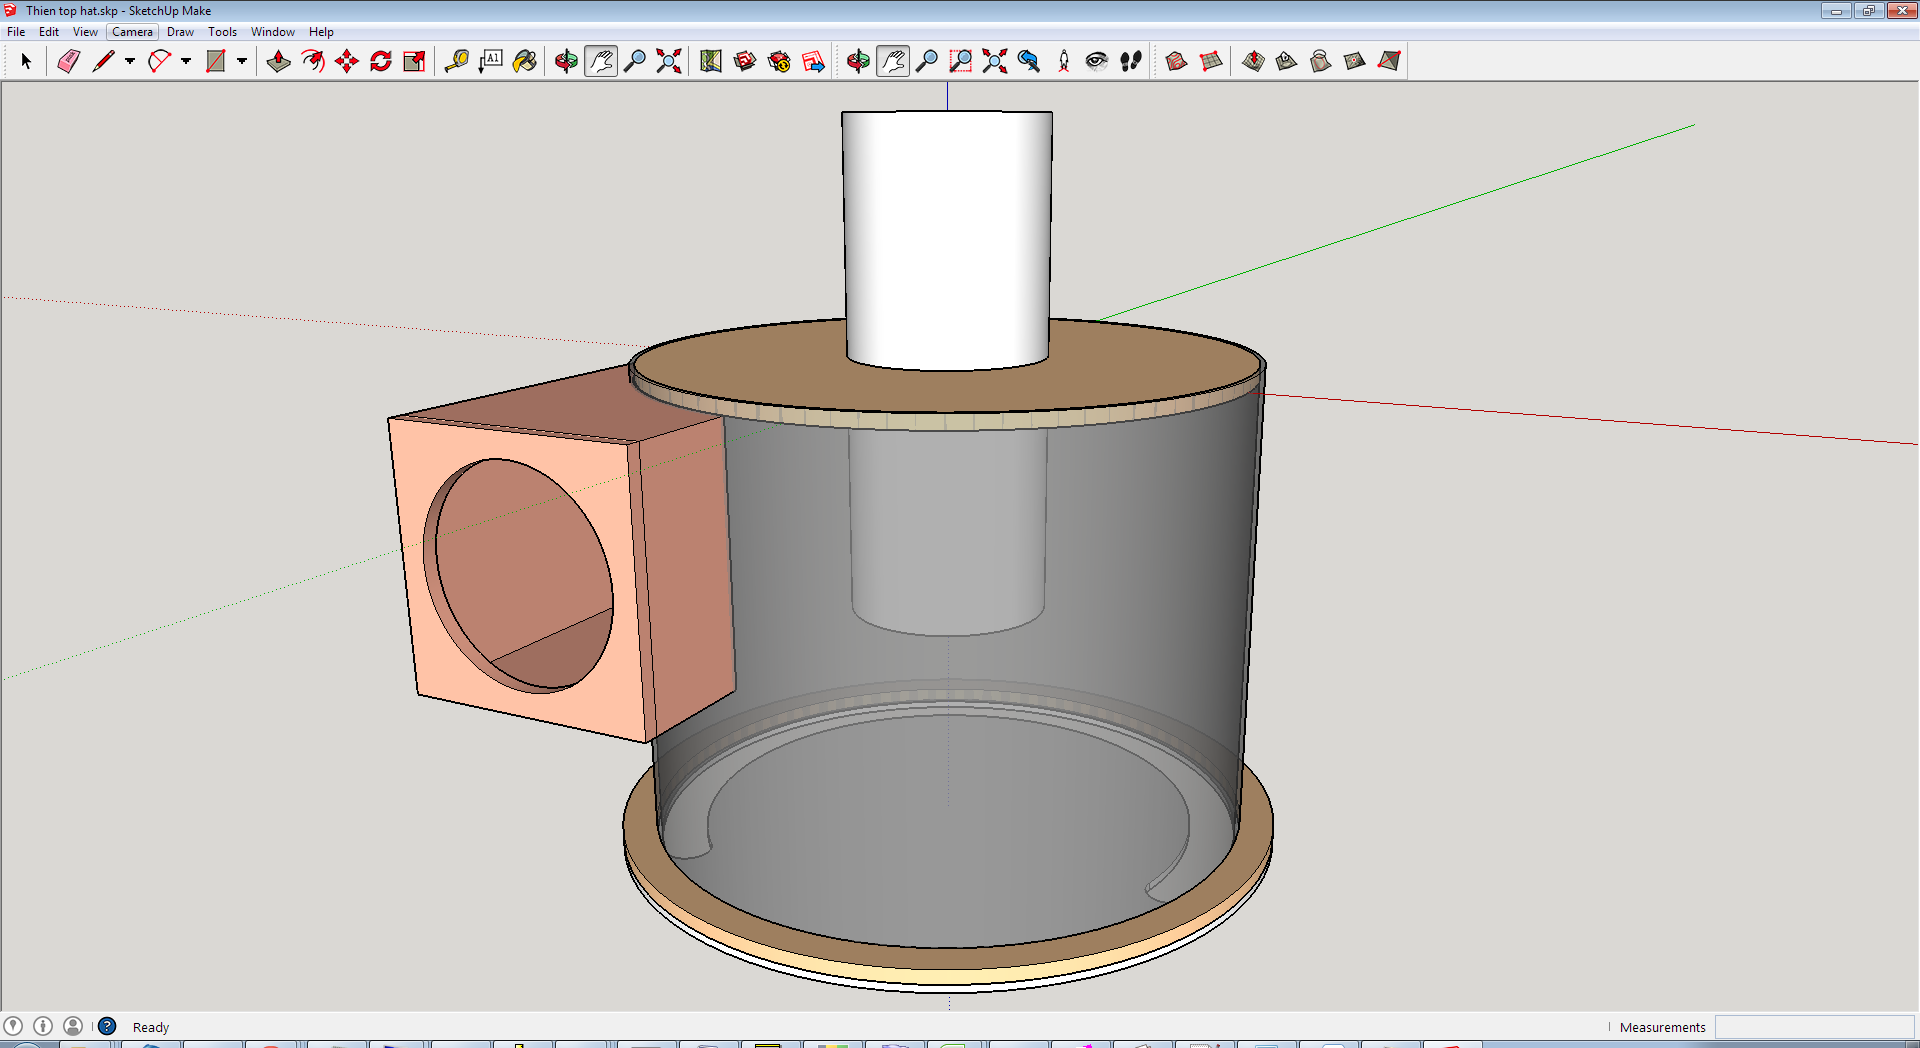Click the Measurements input box
The image size is (1920, 1048).
(1814, 1027)
